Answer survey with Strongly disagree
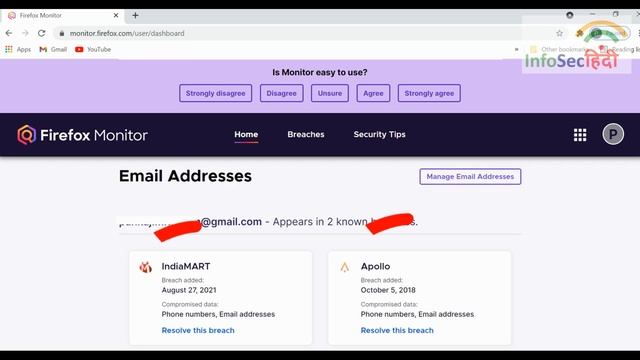 pos(216,93)
